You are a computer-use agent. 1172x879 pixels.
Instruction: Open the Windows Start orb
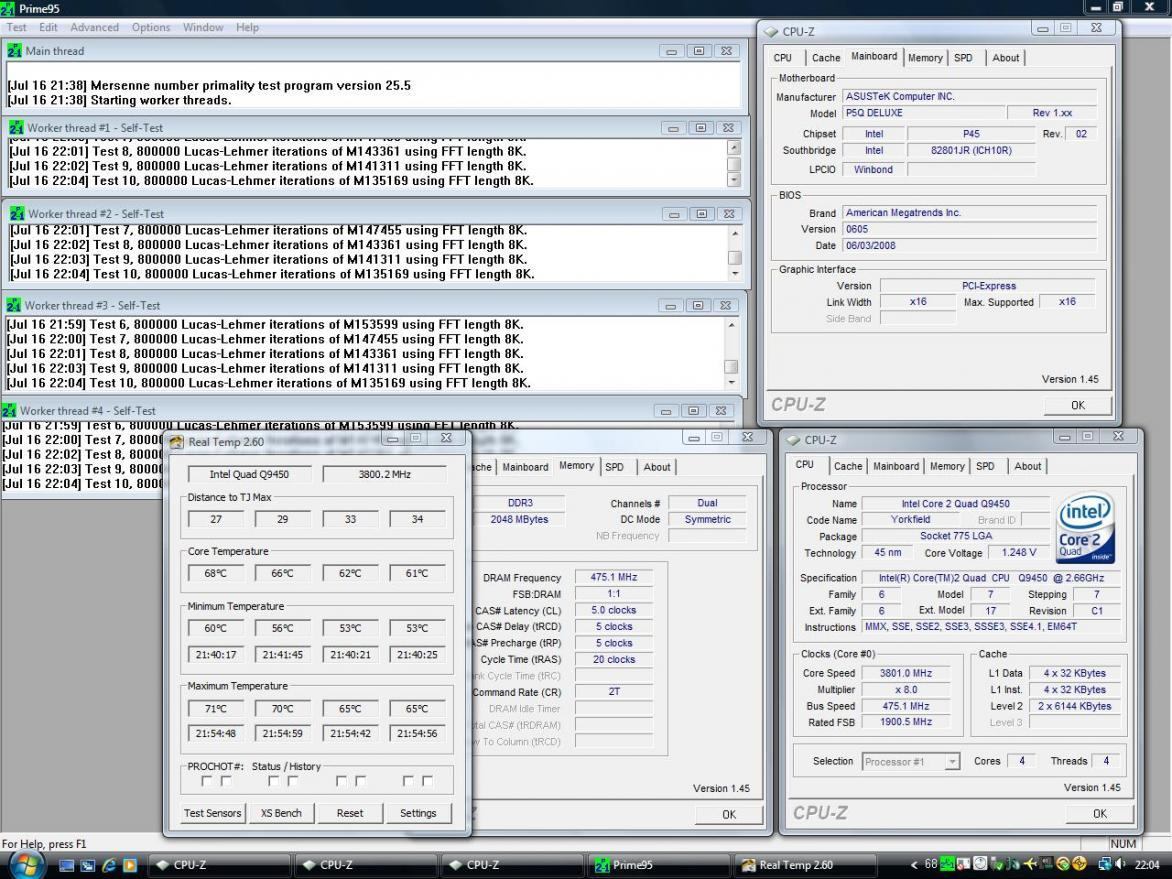(x=26, y=865)
